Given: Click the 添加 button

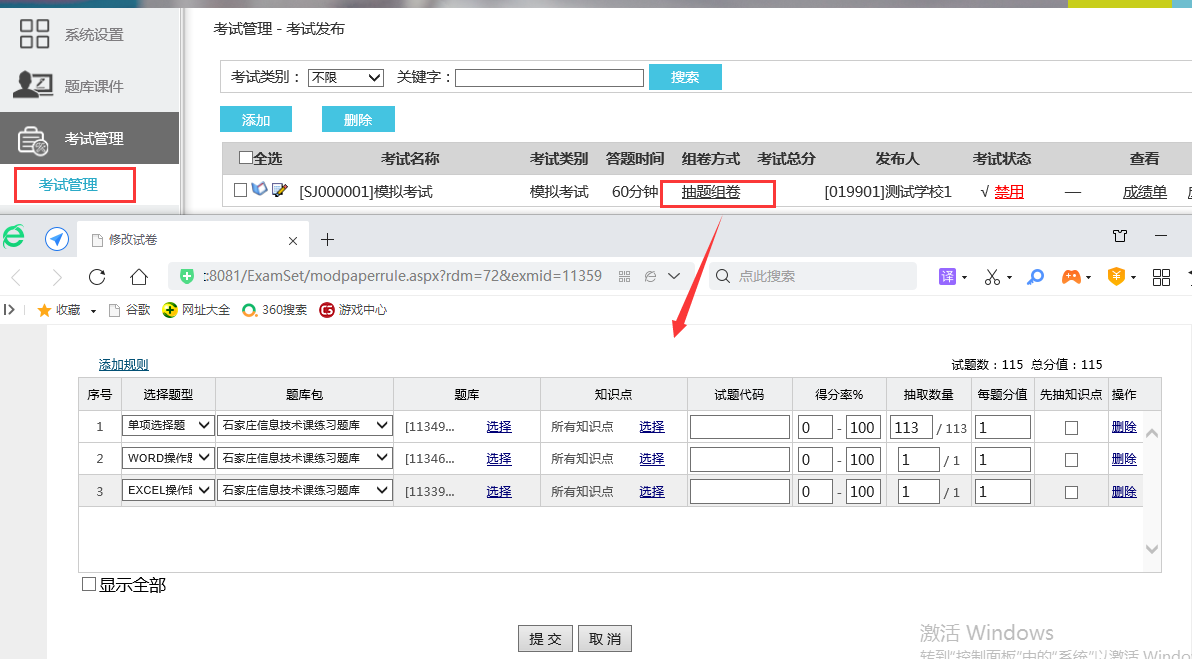Looking at the screenshot, I should coord(256,119).
